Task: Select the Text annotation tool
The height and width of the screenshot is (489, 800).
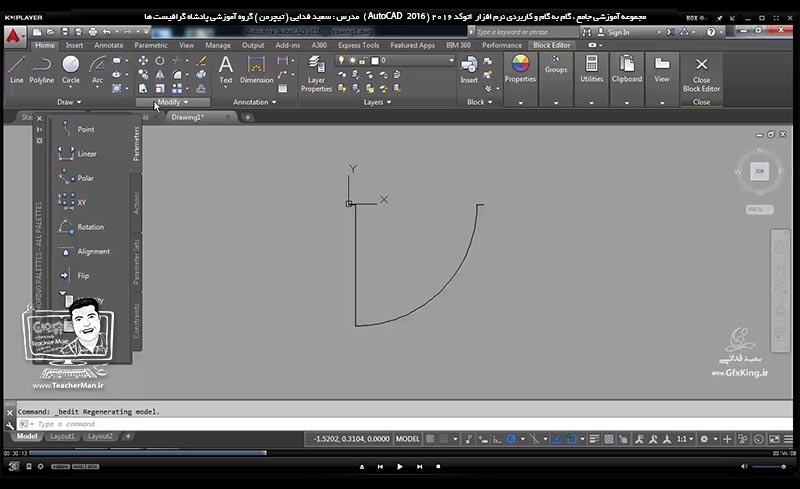Action: click(x=226, y=70)
